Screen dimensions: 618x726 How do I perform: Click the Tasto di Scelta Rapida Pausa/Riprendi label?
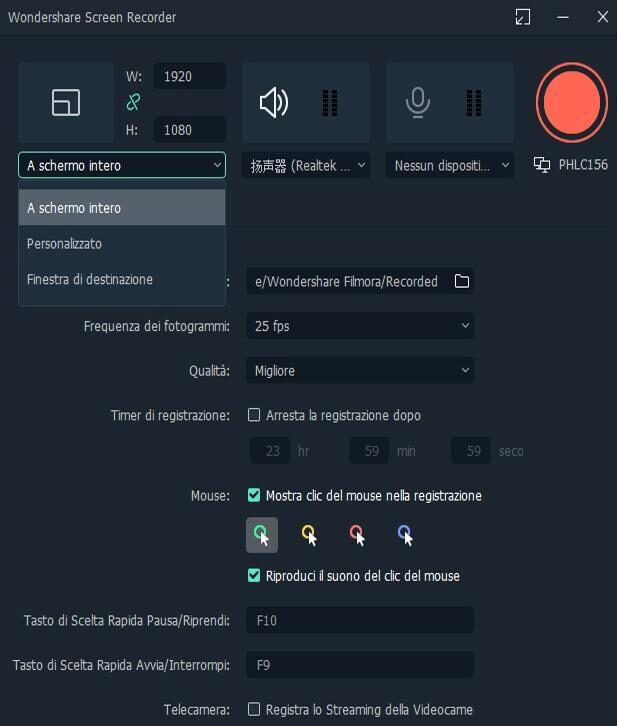coord(127,620)
